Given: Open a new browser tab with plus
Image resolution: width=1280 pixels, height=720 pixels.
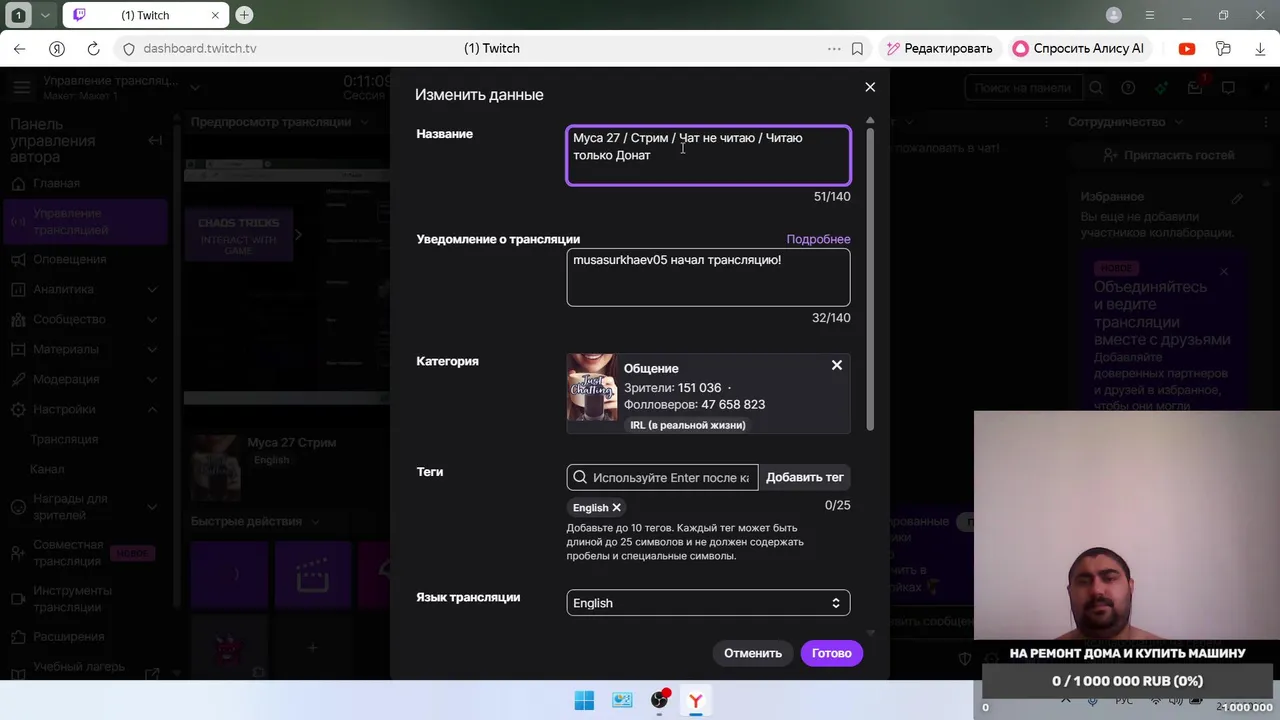Looking at the screenshot, I should point(244,15).
